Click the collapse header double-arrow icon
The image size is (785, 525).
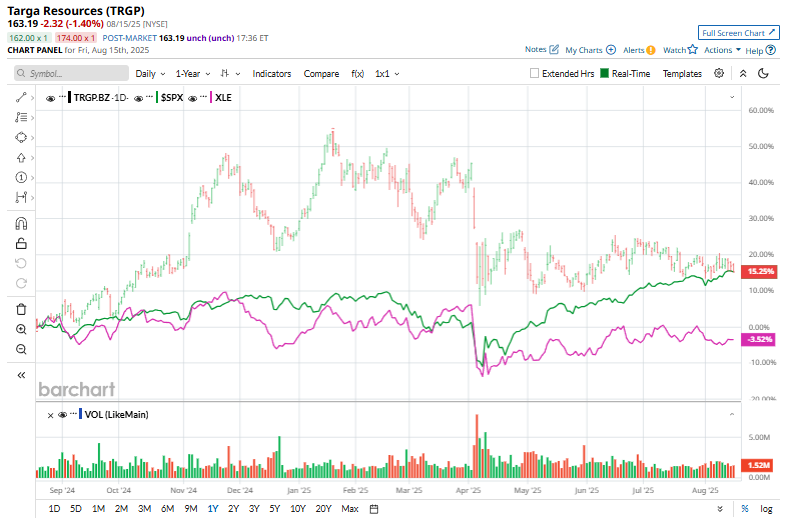click(743, 74)
